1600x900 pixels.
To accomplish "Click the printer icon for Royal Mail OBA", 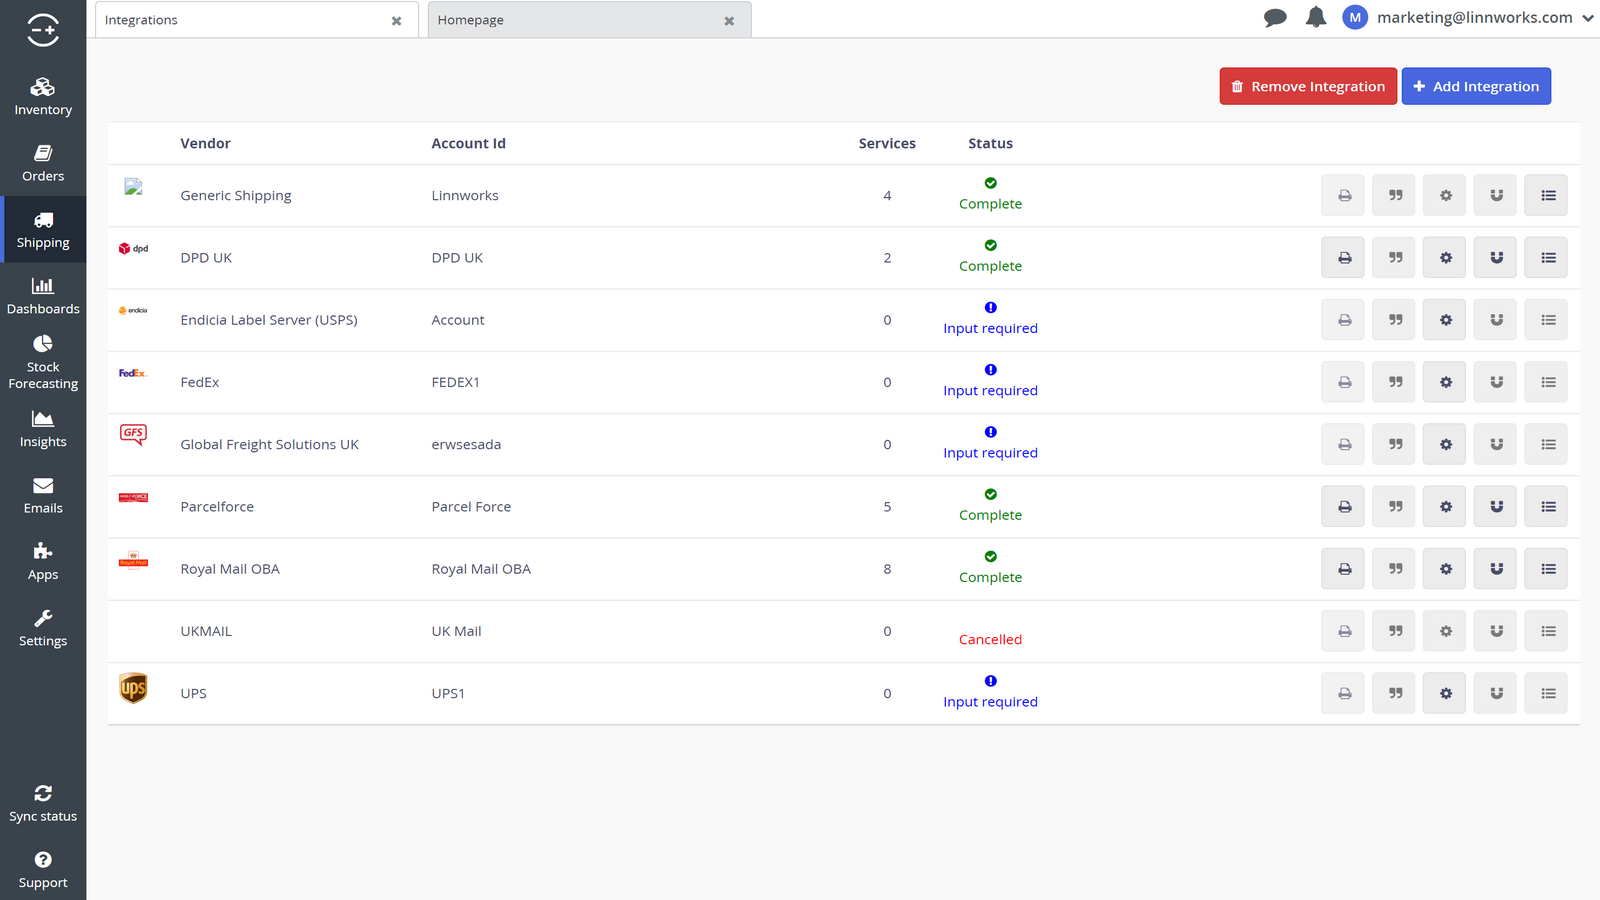I will coord(1343,569).
